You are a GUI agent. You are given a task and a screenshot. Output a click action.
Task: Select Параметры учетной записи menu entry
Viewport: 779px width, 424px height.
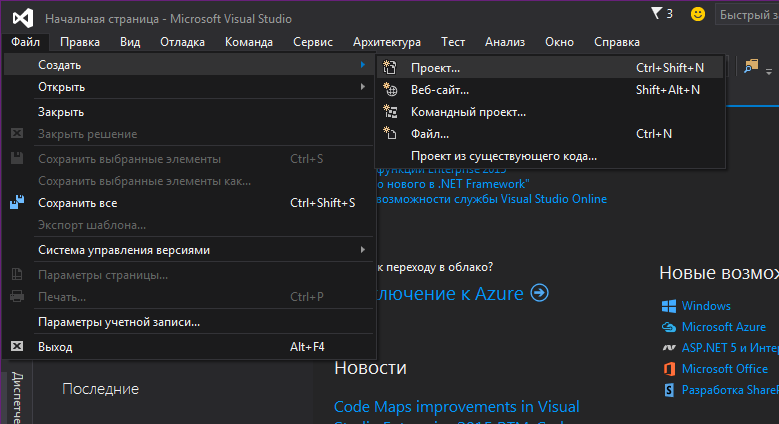tap(119, 322)
